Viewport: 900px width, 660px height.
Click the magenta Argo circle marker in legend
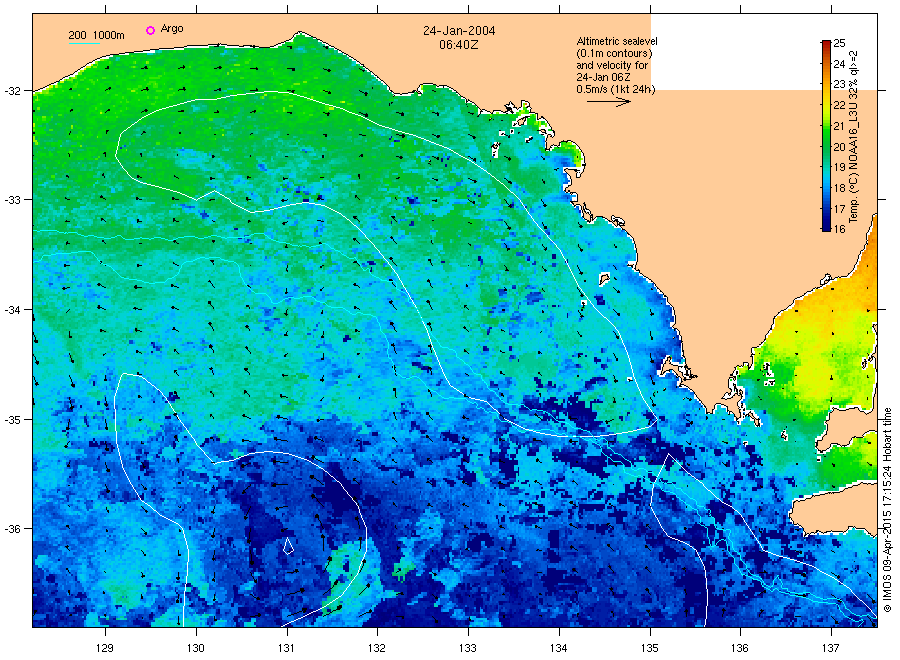point(150,30)
